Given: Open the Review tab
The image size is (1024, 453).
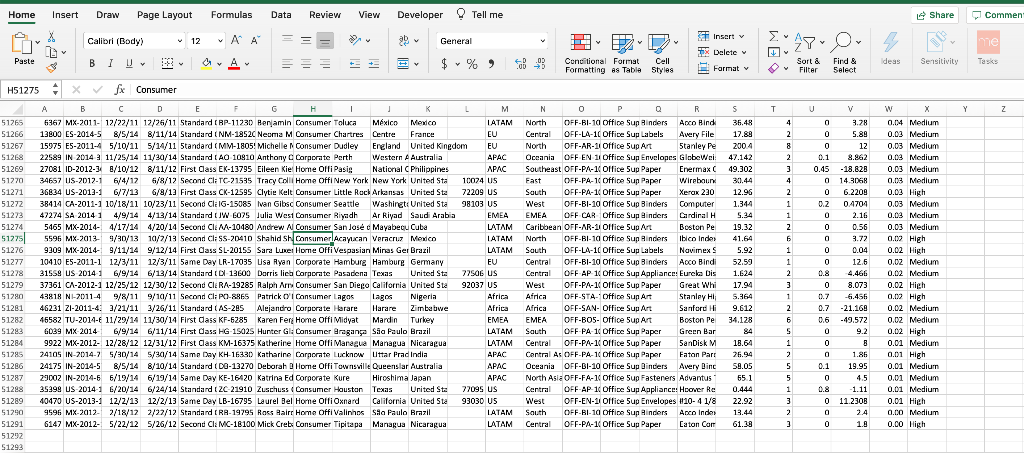Looking at the screenshot, I should click(325, 14).
